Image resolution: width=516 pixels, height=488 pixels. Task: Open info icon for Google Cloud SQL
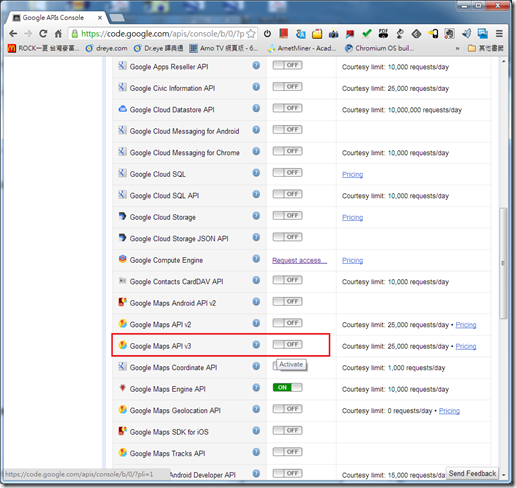[x=256, y=173]
